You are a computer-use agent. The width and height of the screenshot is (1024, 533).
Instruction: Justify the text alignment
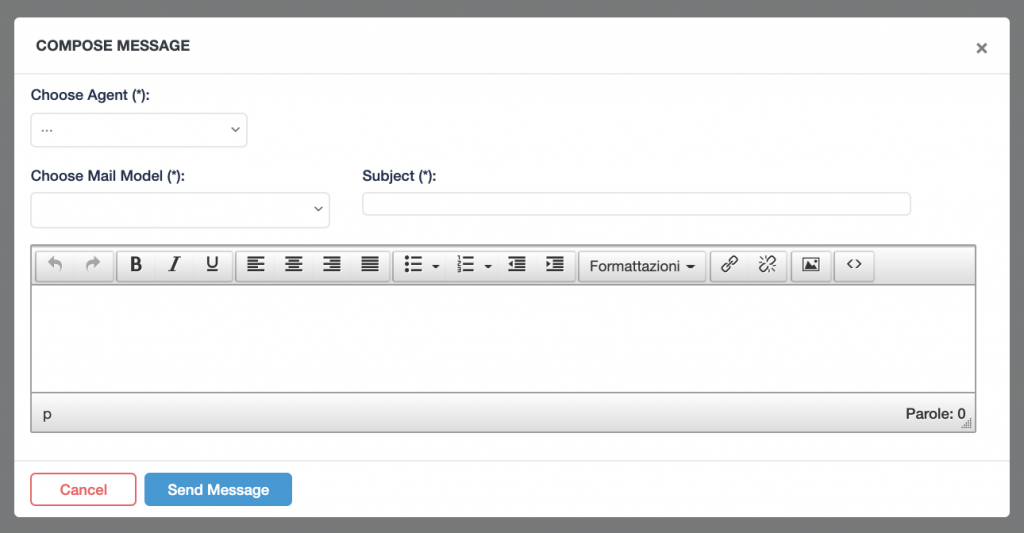click(370, 265)
